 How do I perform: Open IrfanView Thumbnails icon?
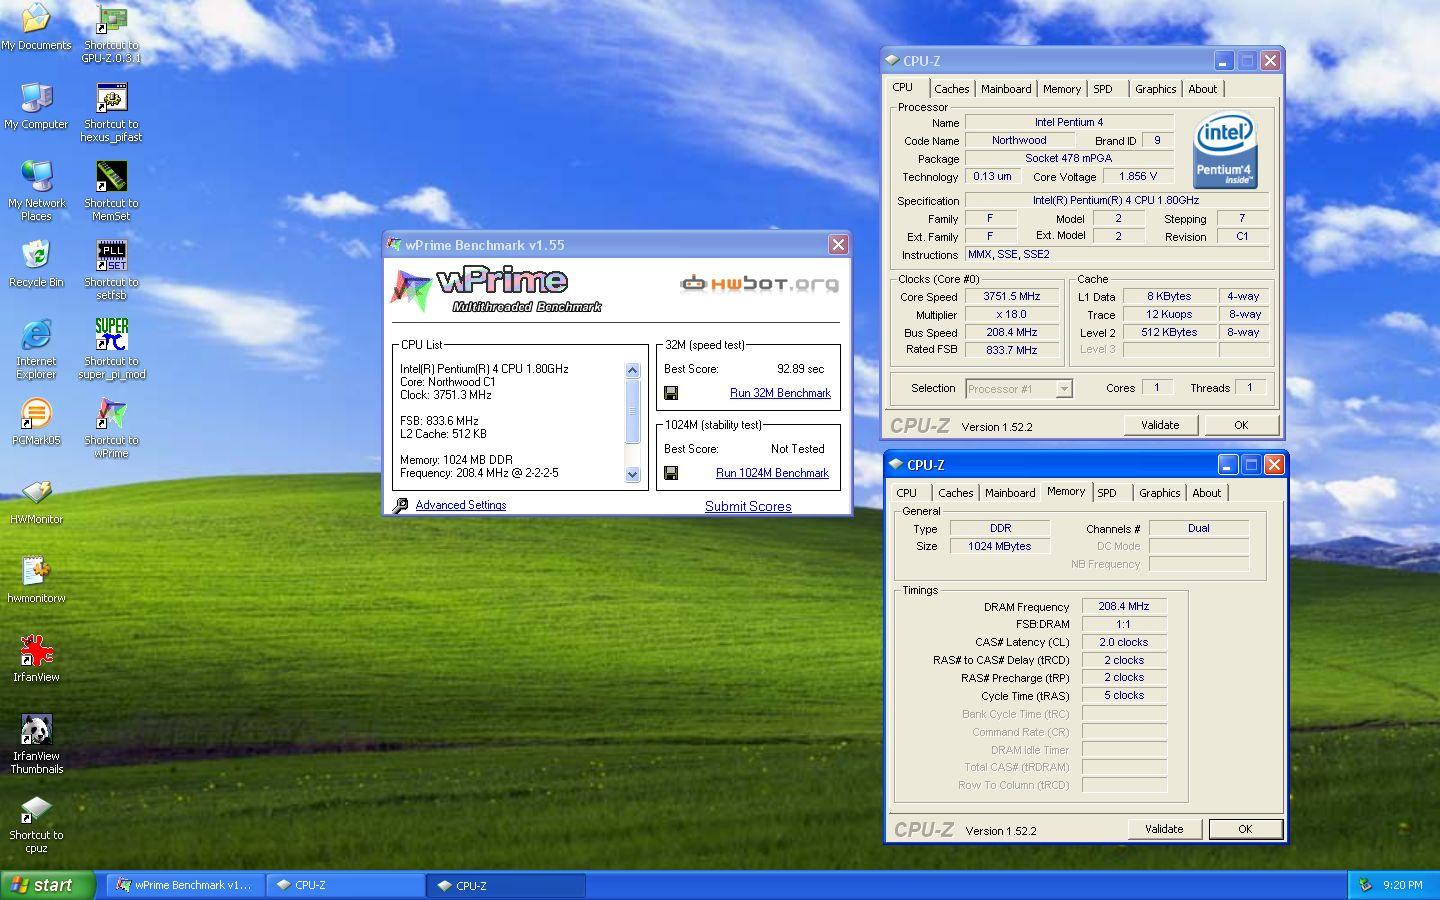tap(36, 730)
